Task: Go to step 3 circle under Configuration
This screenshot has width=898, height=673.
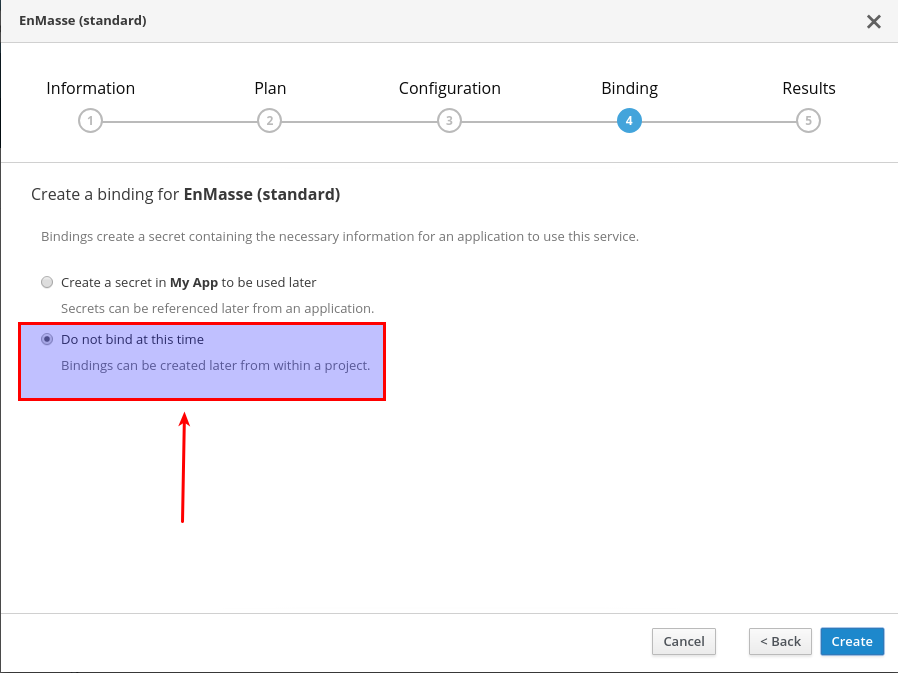Action: tap(450, 121)
